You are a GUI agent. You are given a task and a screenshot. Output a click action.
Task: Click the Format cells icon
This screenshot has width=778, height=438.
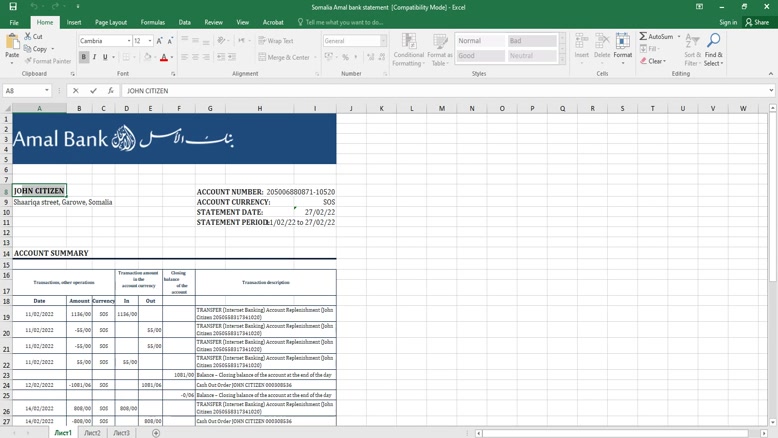coord(622,42)
